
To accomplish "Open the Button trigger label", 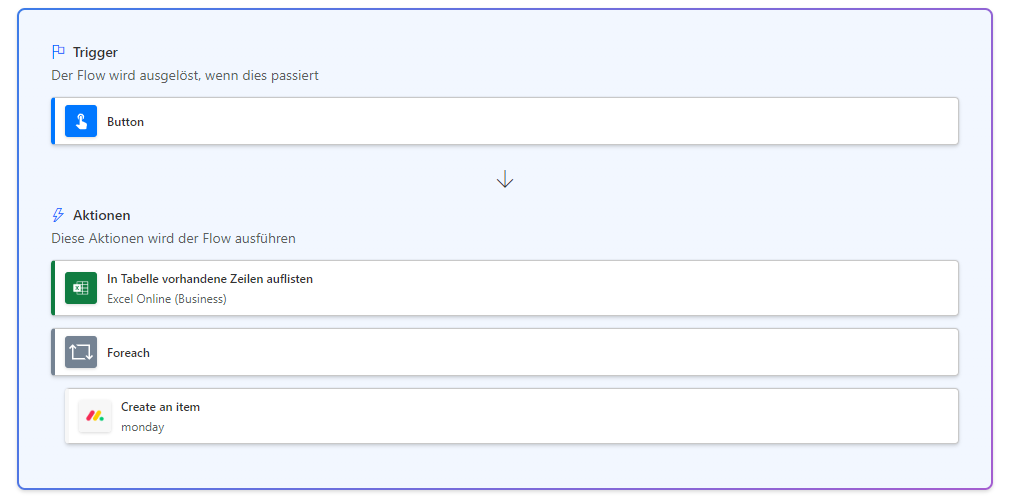I will click(125, 122).
